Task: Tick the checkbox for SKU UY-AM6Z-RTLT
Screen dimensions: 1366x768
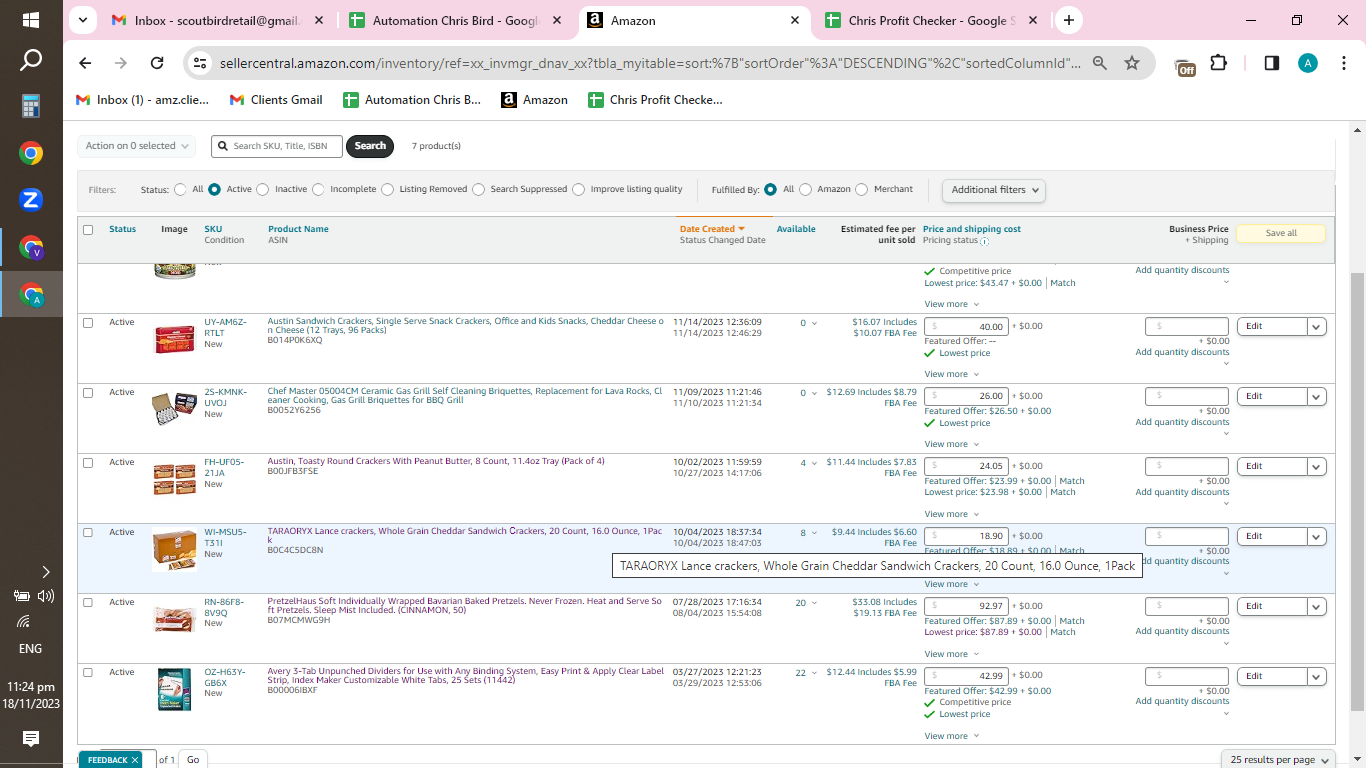Action: pyautogui.click(x=88, y=323)
